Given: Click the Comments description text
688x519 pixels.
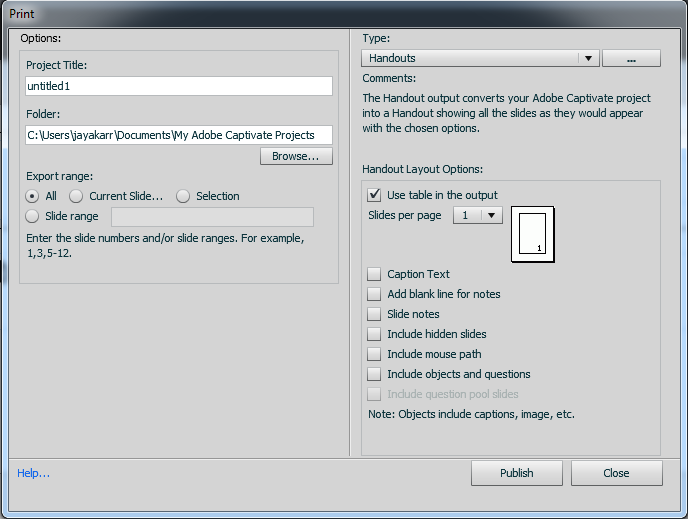Looking at the screenshot, I should [x=506, y=113].
